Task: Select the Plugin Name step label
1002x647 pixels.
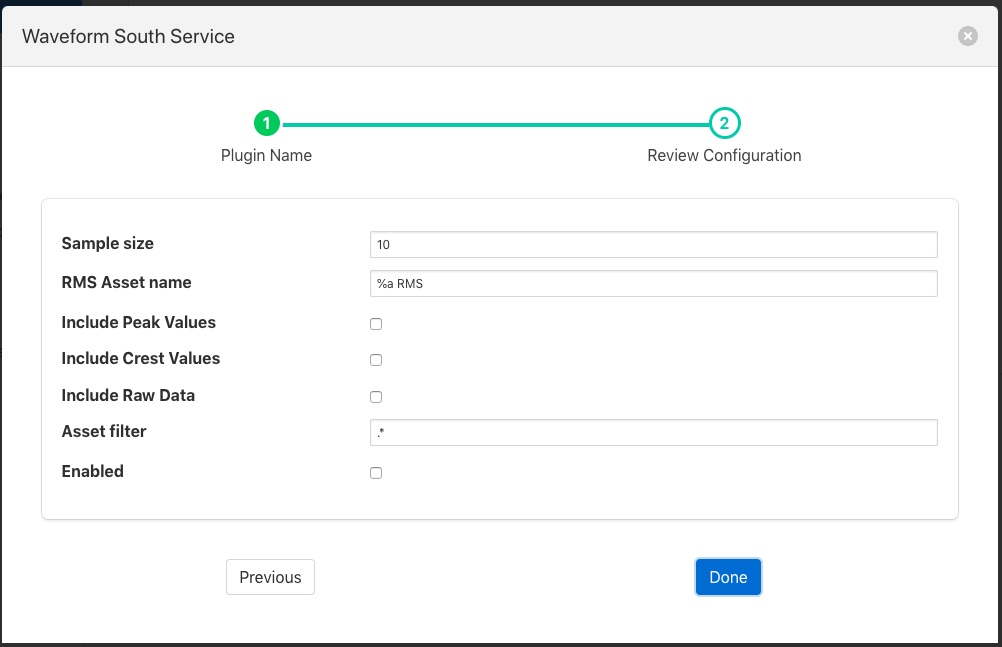Action: (x=266, y=156)
